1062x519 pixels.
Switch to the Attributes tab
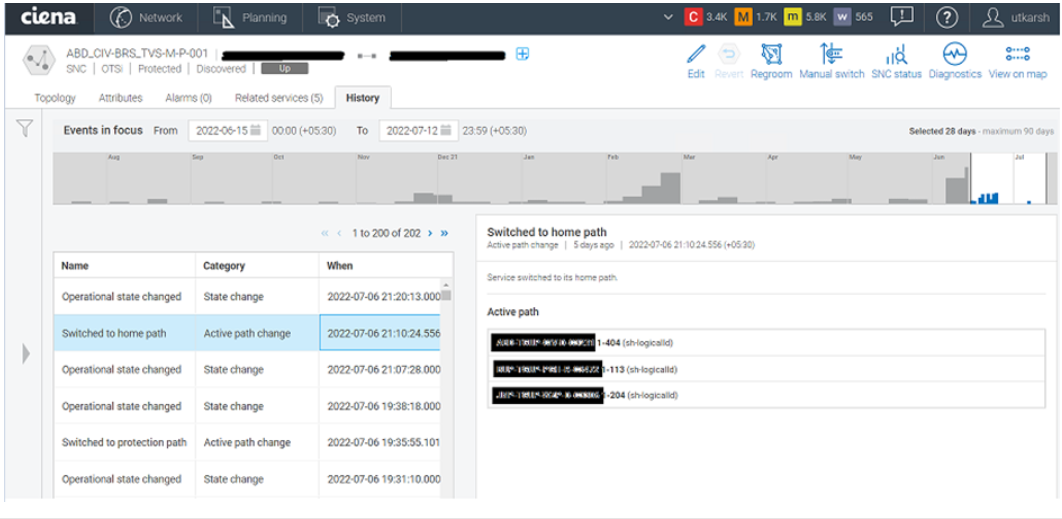(121, 98)
